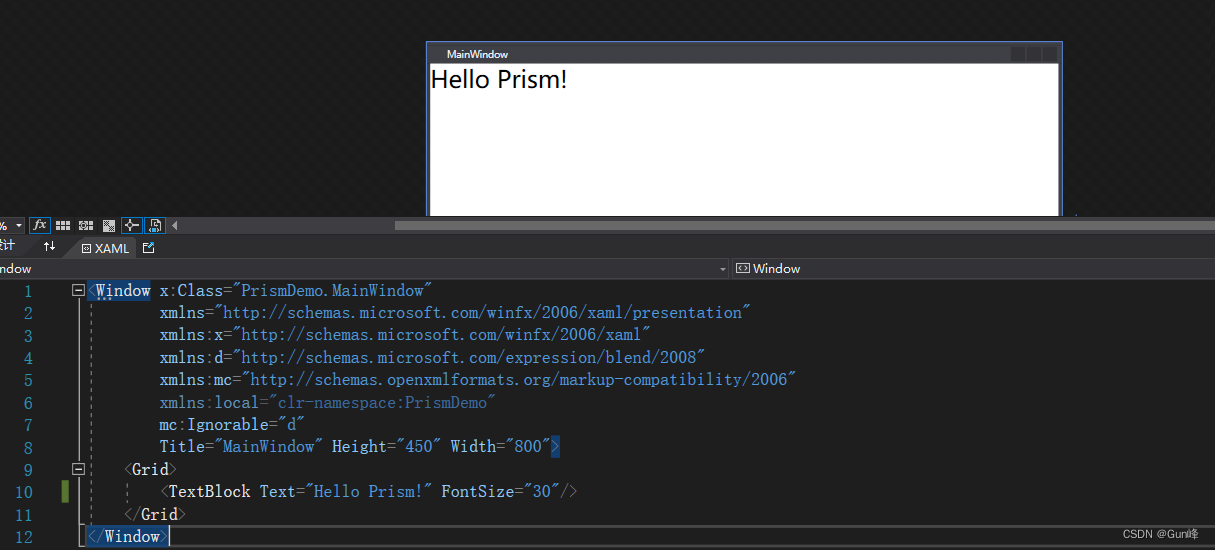Click the closing /Window tag

[x=128, y=536]
